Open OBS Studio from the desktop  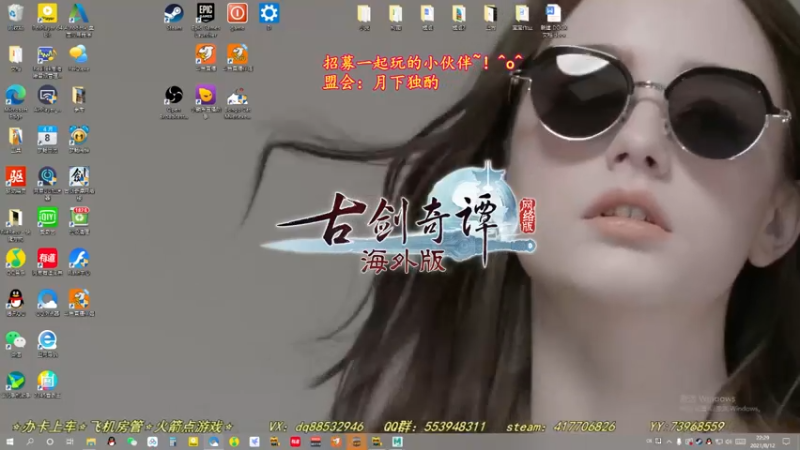pos(174,96)
